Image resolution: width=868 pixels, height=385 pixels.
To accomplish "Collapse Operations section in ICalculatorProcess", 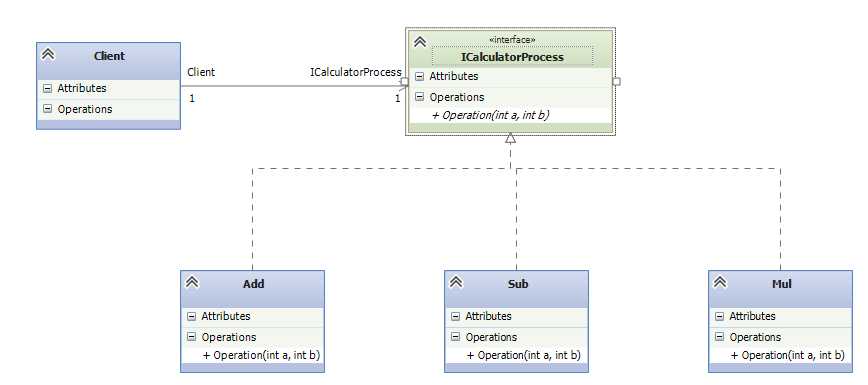I will pyautogui.click(x=420, y=97).
